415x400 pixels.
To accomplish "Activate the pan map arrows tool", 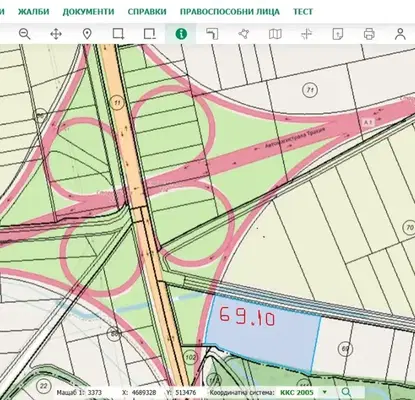I will (x=56, y=34).
